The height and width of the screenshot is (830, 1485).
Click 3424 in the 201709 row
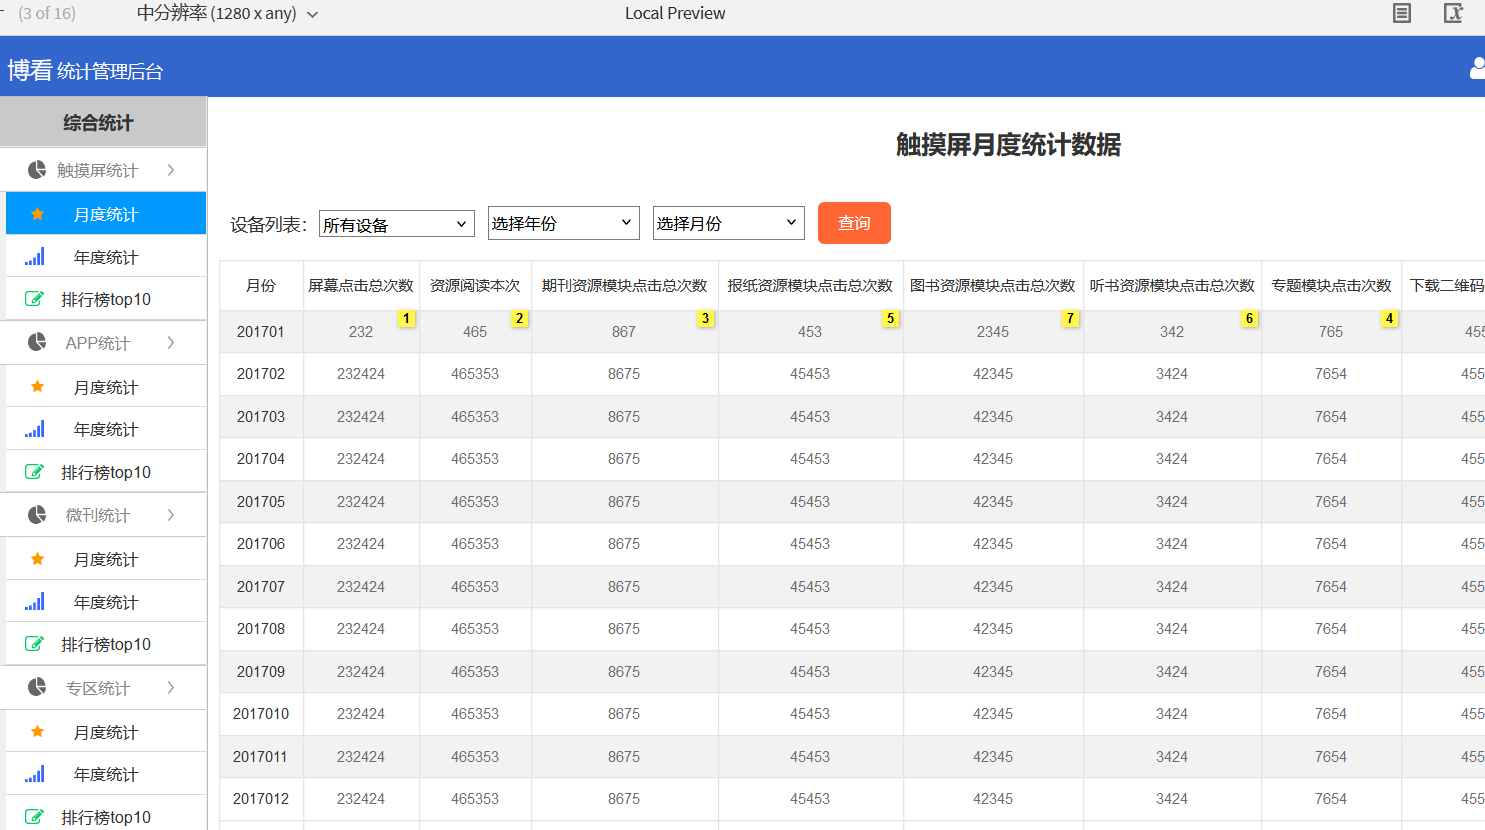pos(1172,672)
